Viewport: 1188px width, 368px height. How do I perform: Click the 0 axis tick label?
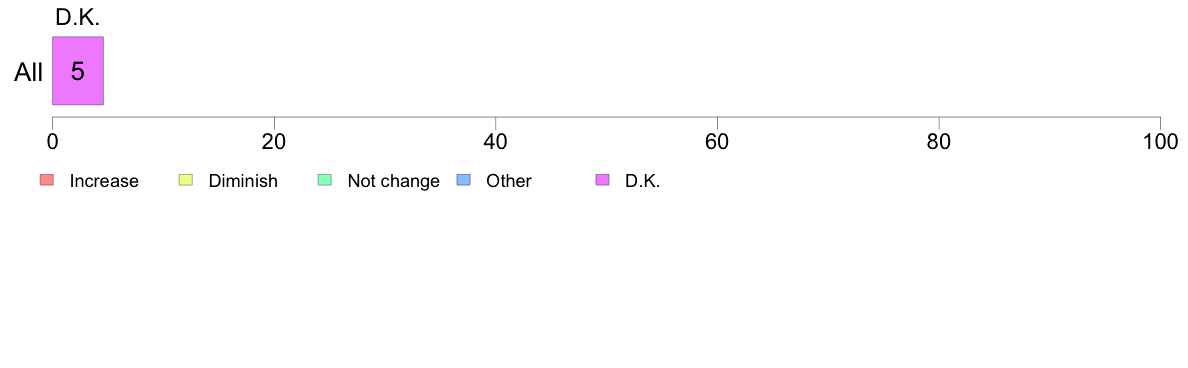52,142
